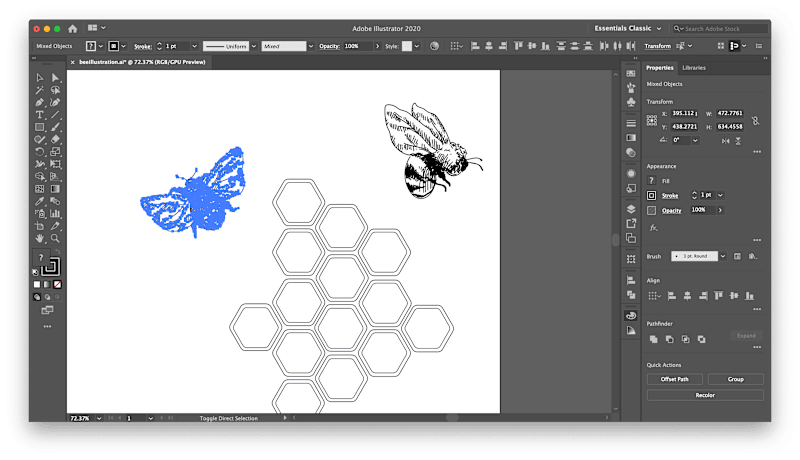Select the Type tool

coord(40,115)
